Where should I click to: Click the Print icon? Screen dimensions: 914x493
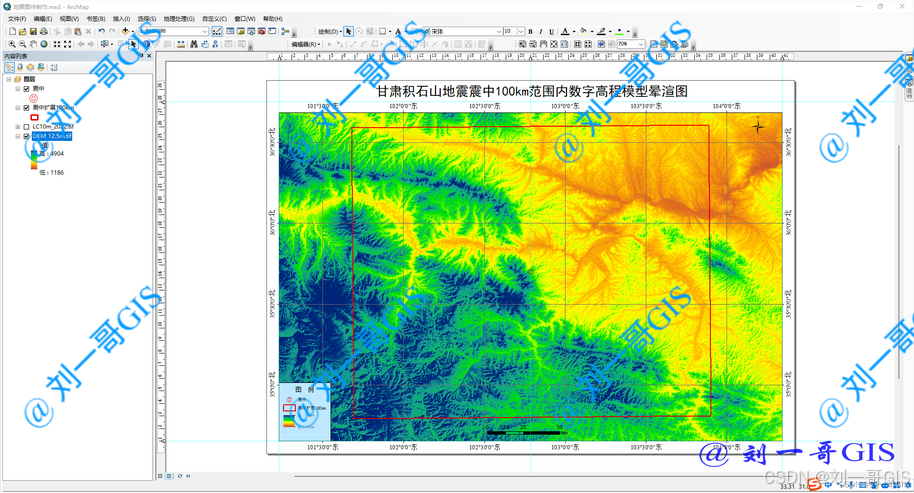(44, 31)
